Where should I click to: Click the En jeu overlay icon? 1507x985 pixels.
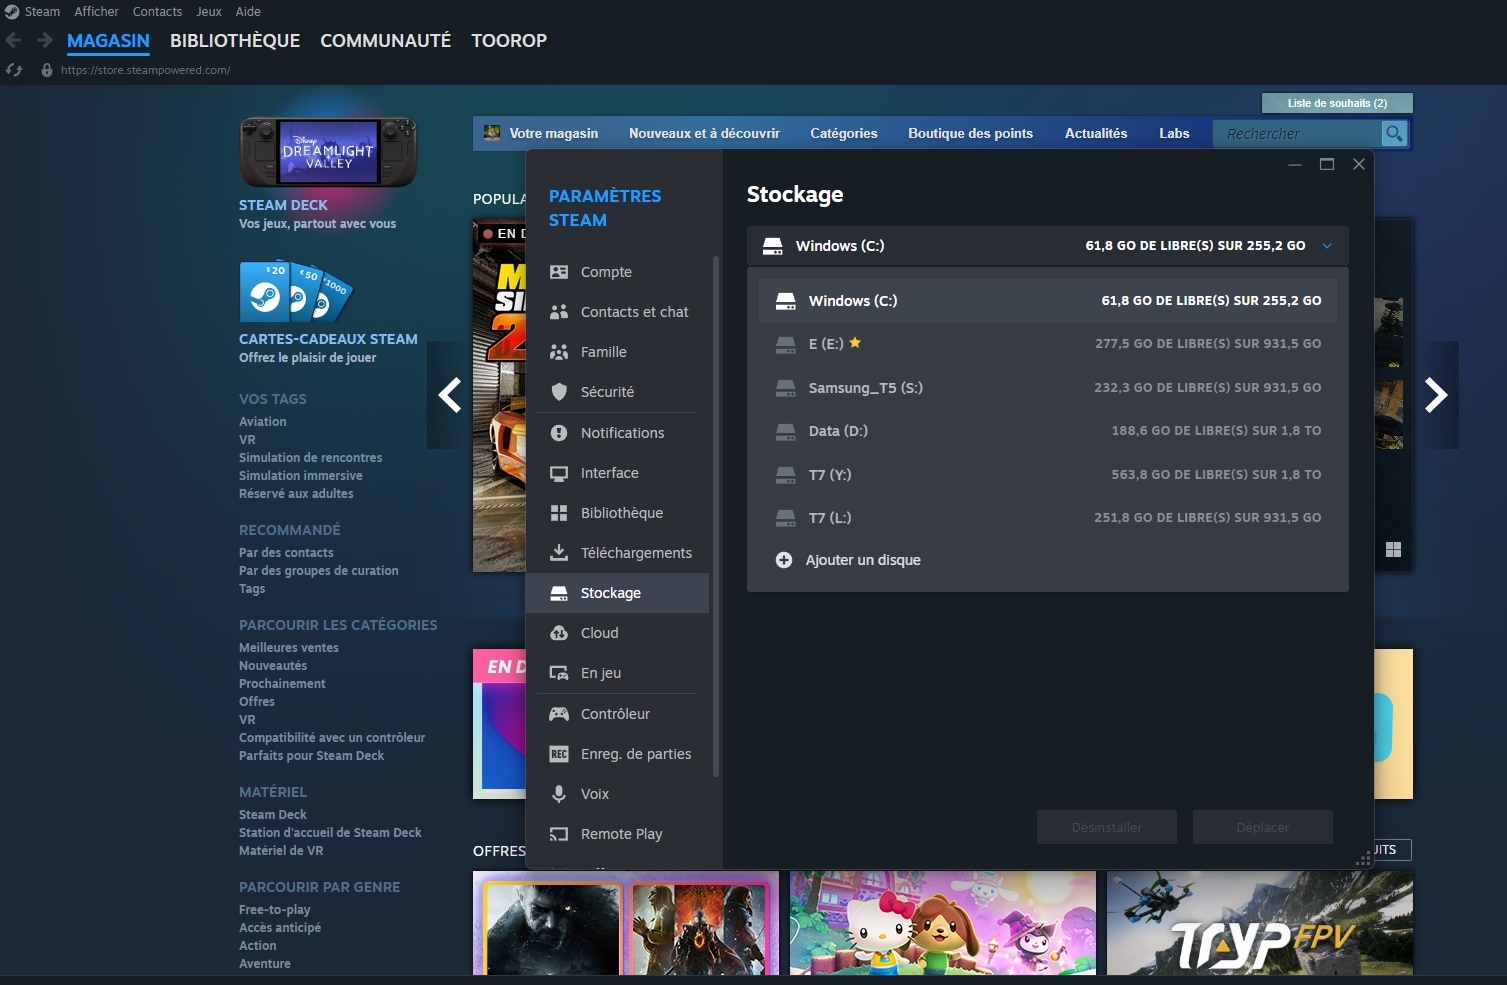pyautogui.click(x=559, y=673)
